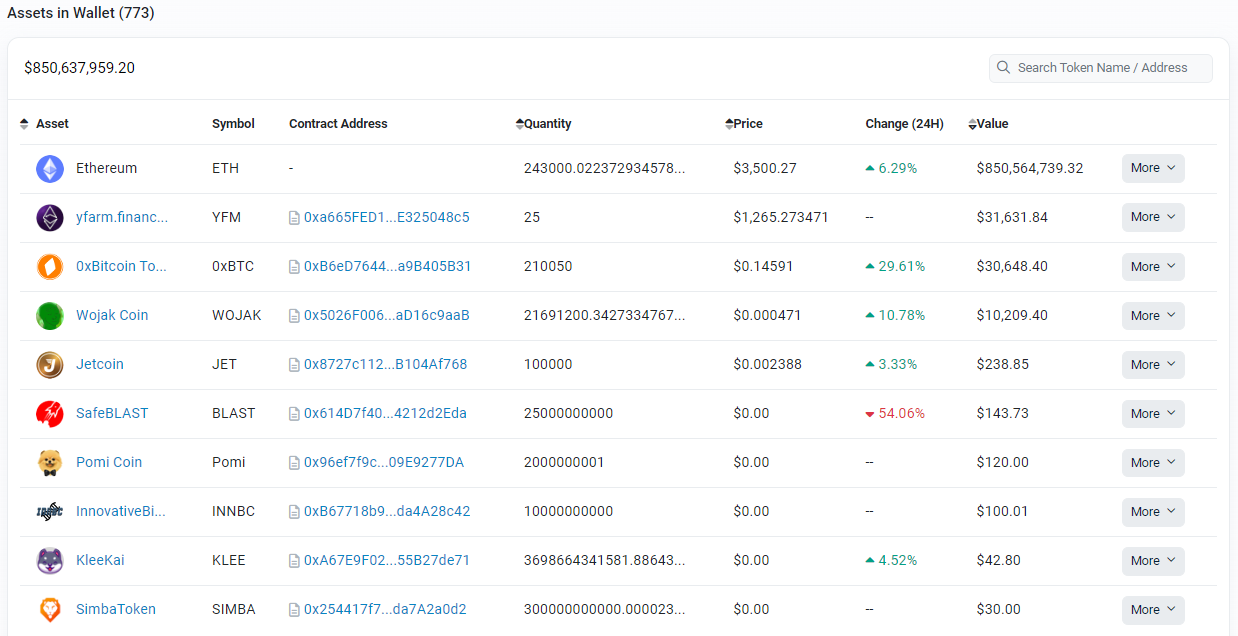Click contract file icon for 0xBTC
This screenshot has width=1238, height=636.
(294, 267)
